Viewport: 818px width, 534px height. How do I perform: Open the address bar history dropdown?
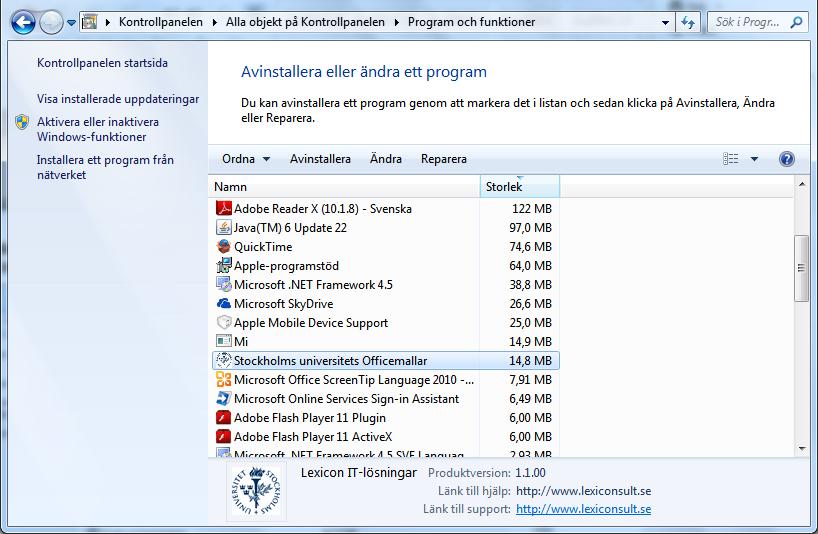665,22
